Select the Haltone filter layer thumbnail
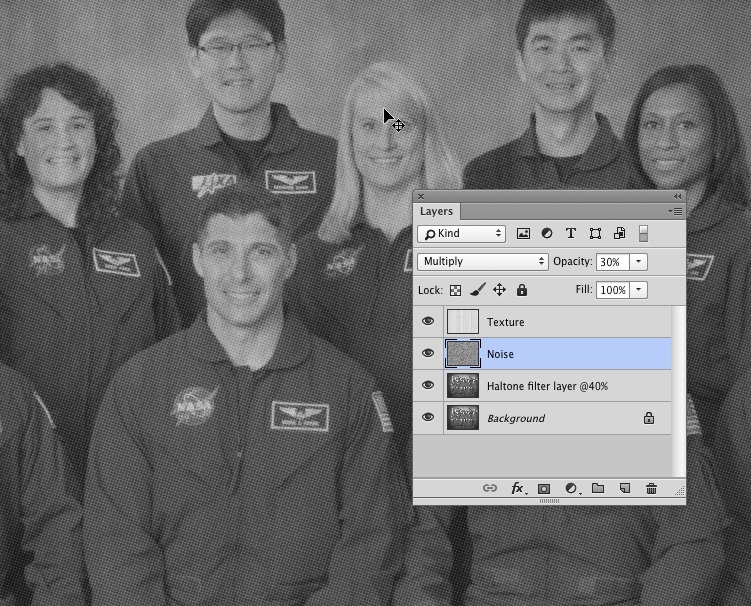This screenshot has height=606, width=751. 463,386
